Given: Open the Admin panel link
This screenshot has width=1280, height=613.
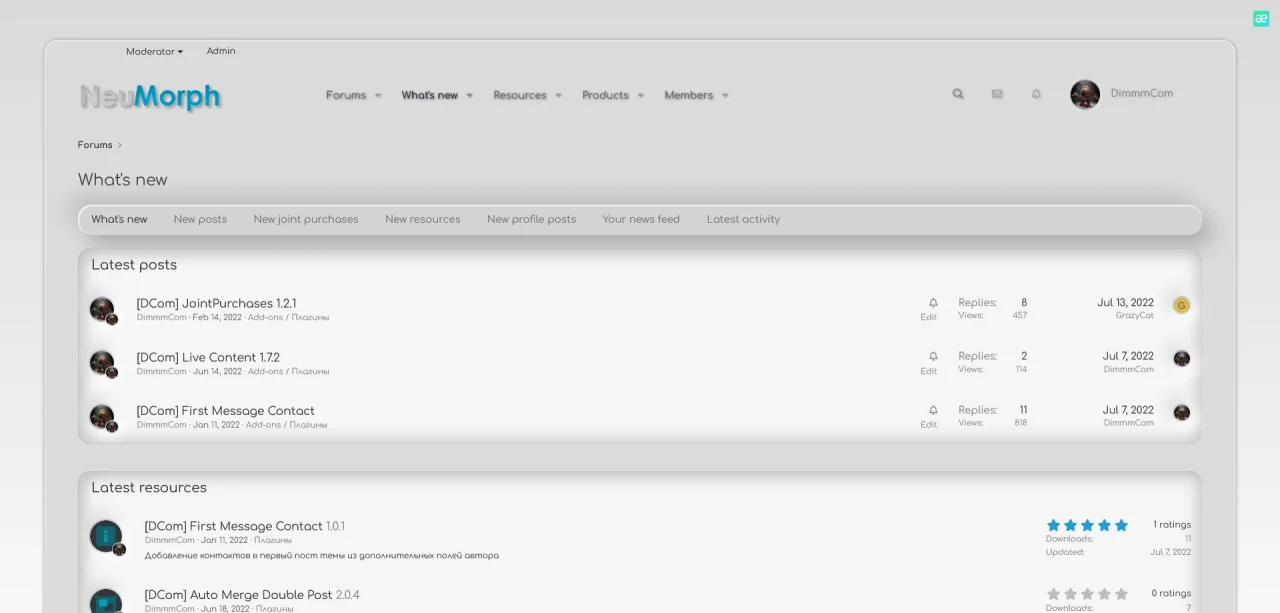Looking at the screenshot, I should pyautogui.click(x=221, y=51).
